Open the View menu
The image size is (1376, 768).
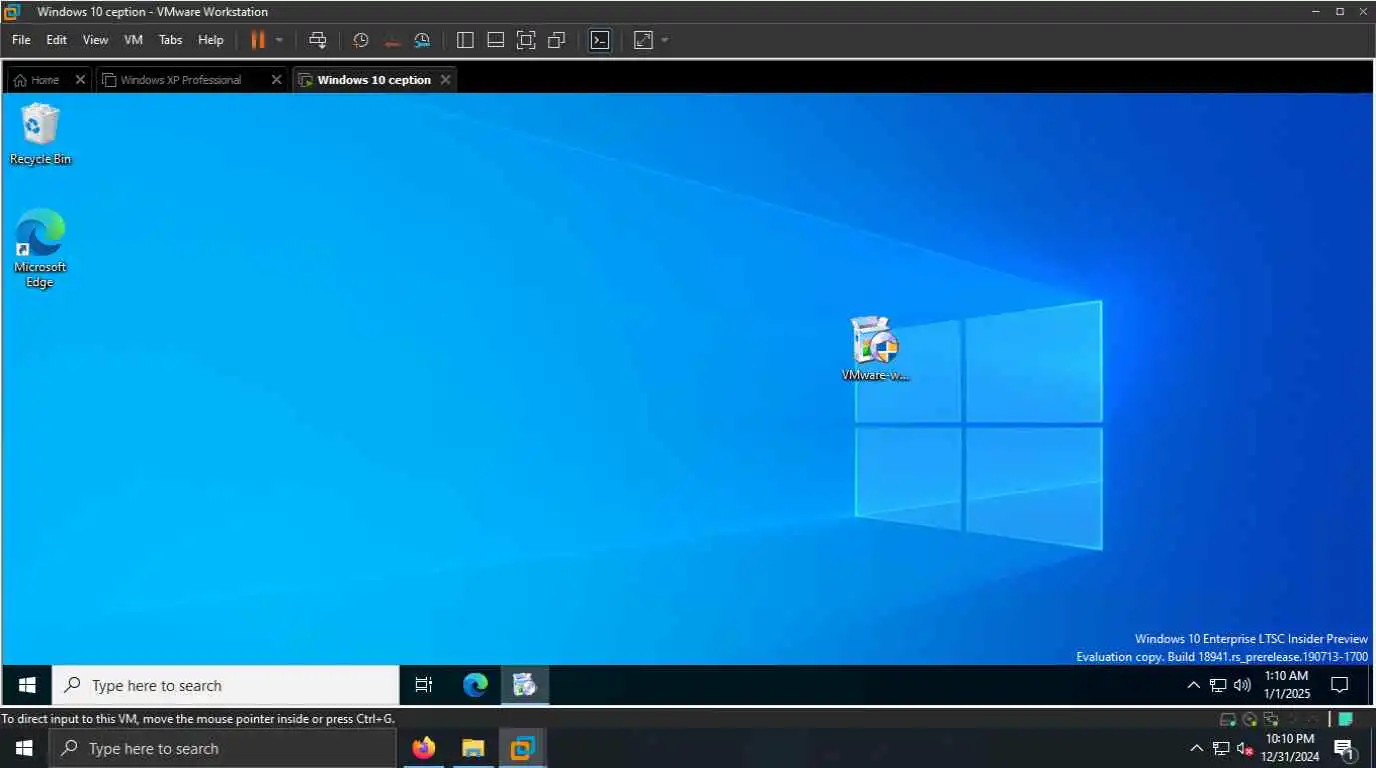click(95, 40)
